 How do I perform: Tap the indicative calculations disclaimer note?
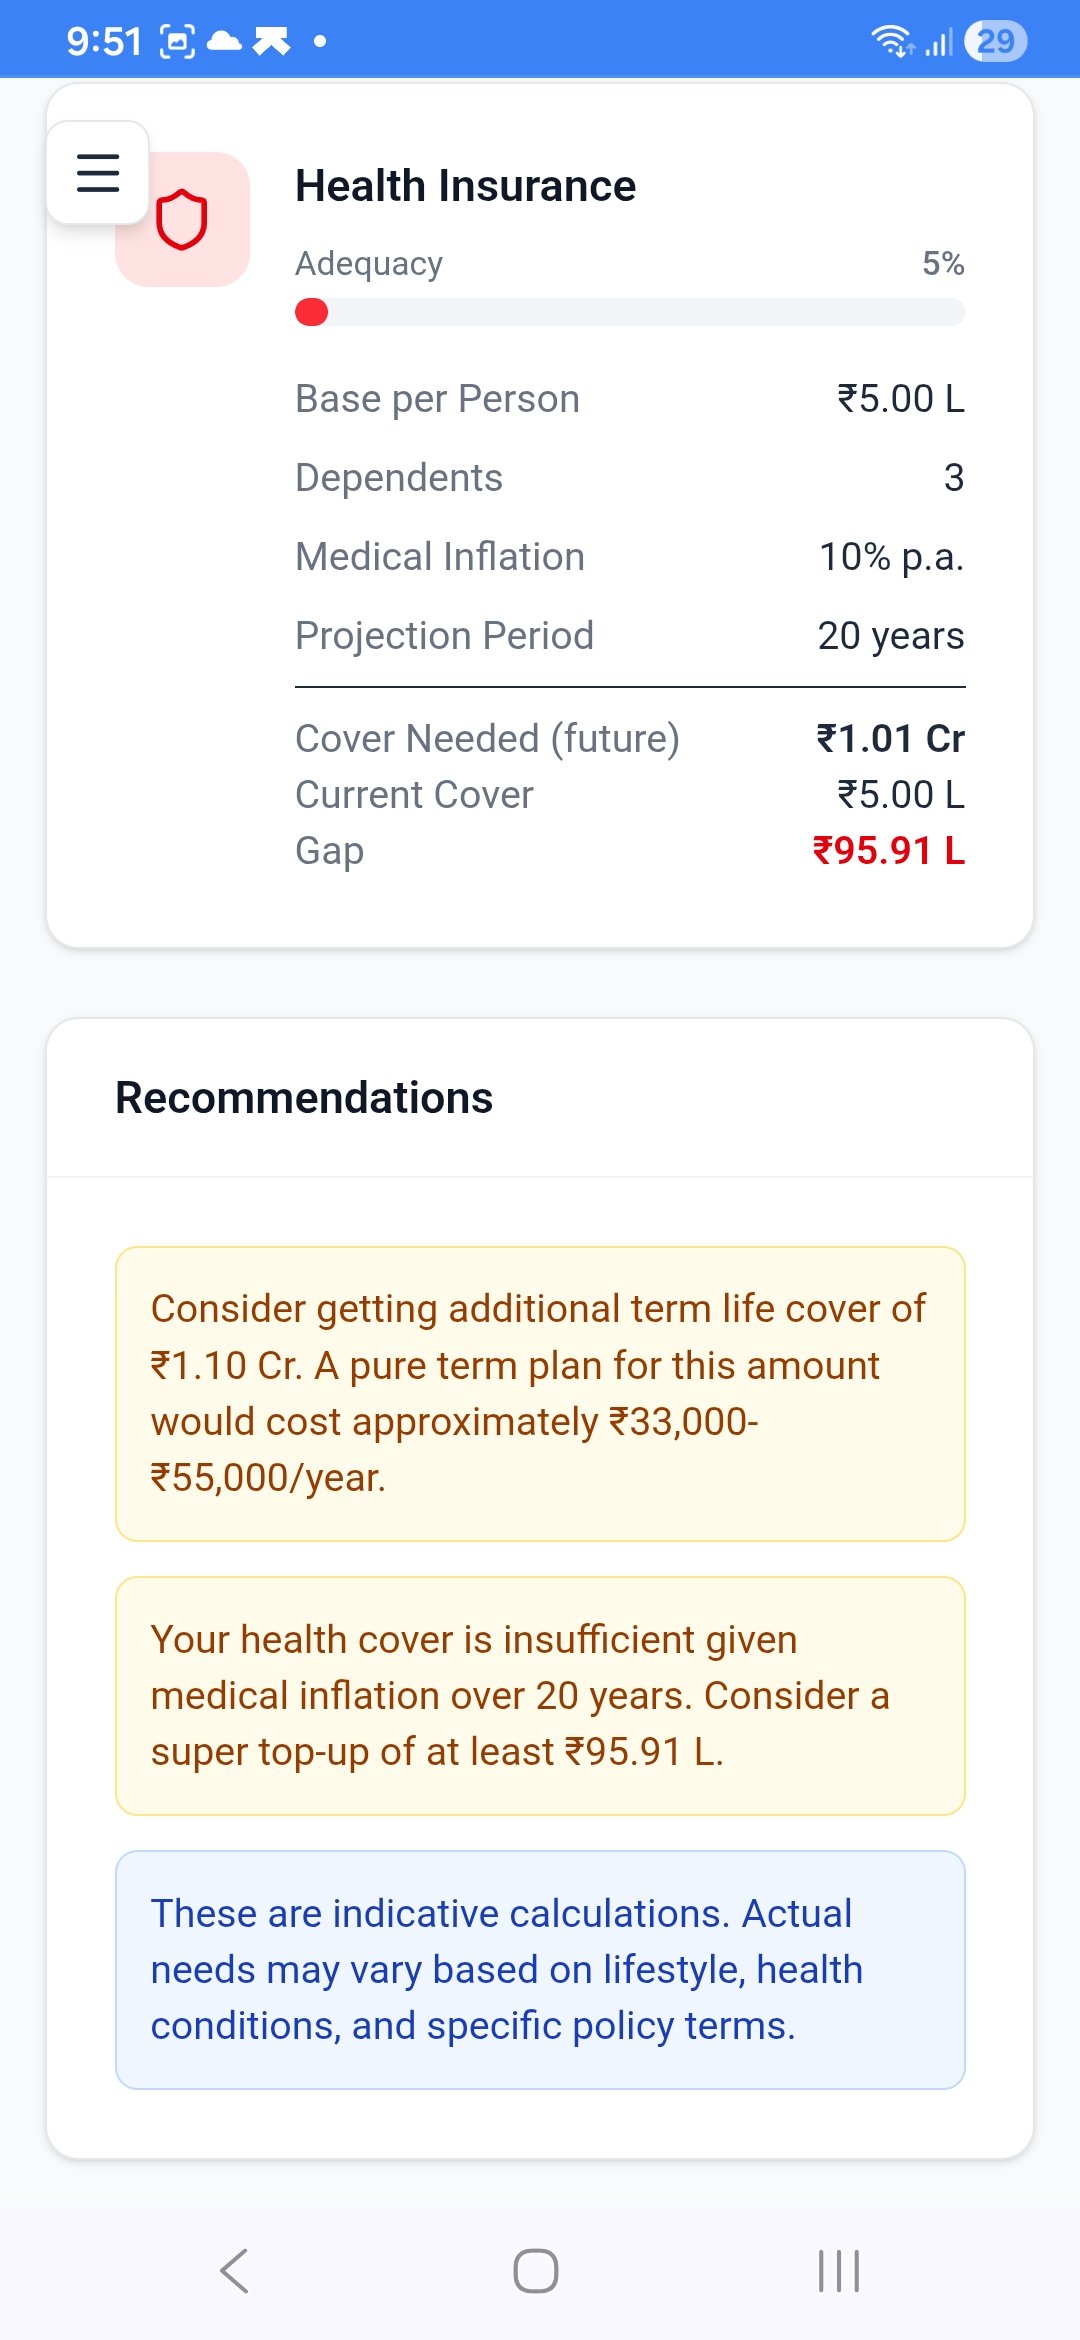click(540, 1969)
